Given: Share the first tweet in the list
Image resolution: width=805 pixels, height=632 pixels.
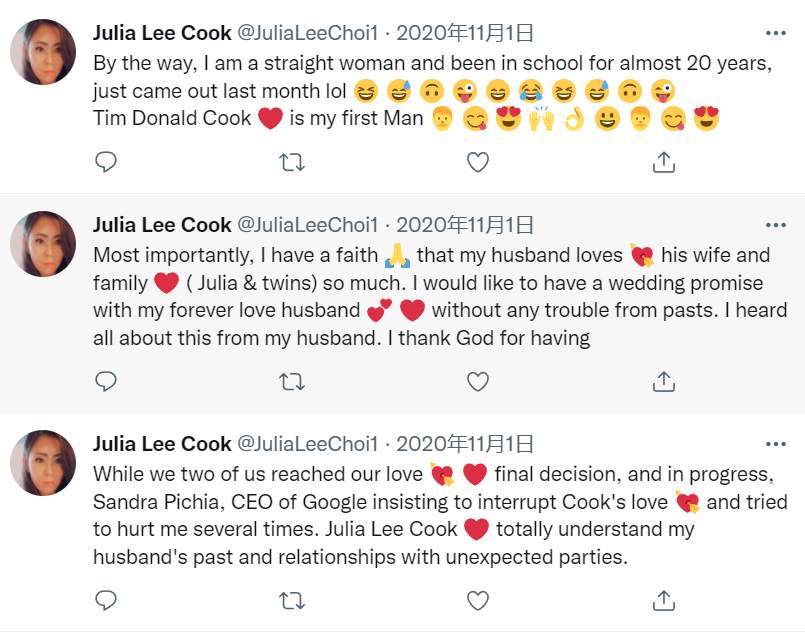Looking at the screenshot, I should point(664,161).
